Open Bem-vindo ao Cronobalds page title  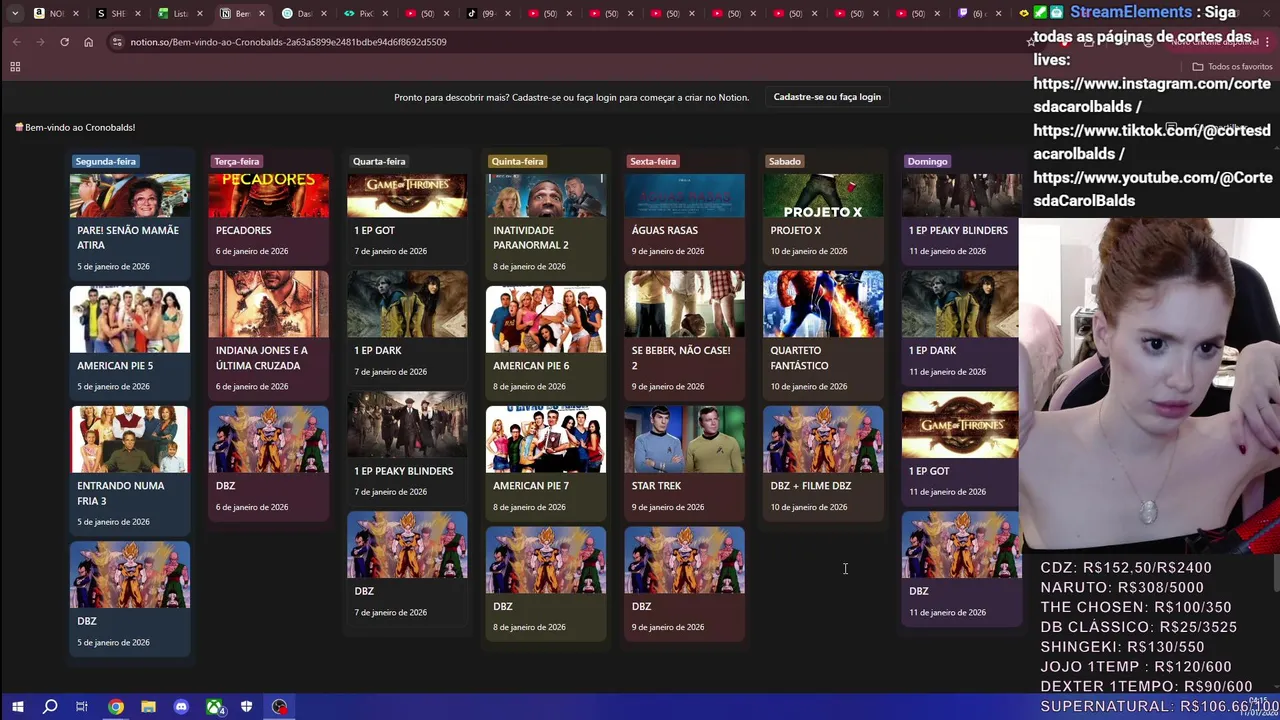pyautogui.click(x=75, y=127)
